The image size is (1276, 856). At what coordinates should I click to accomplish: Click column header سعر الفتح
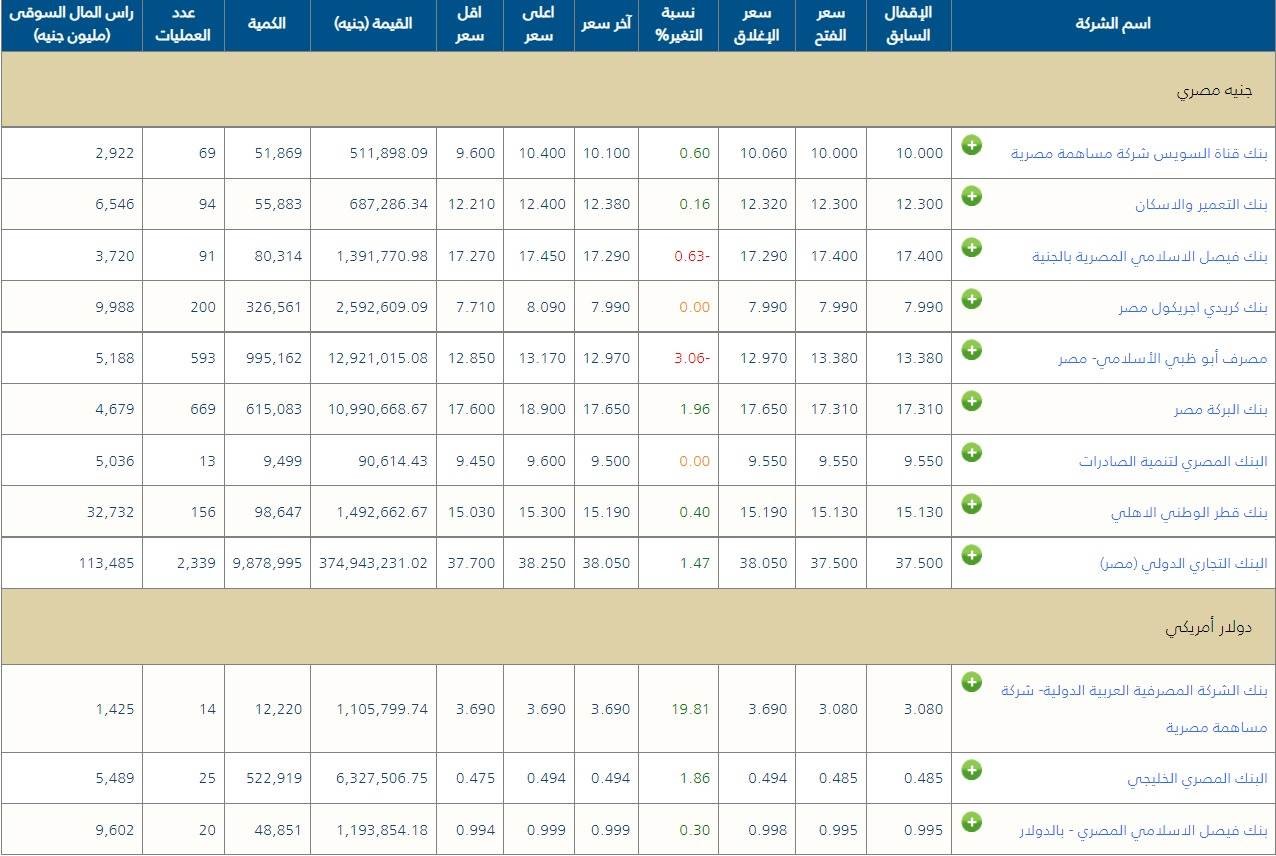point(830,25)
